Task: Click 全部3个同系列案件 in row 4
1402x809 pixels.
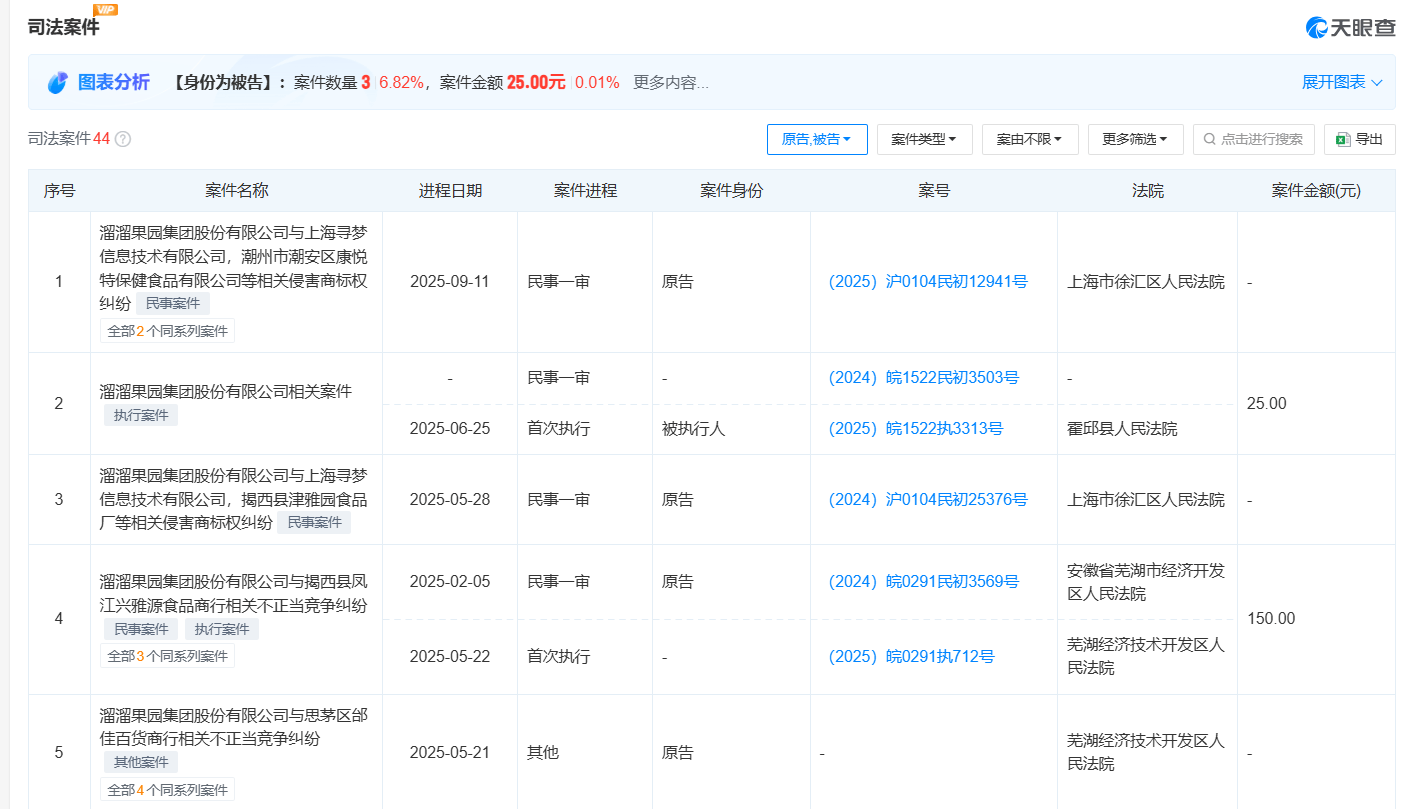Action: pos(167,657)
